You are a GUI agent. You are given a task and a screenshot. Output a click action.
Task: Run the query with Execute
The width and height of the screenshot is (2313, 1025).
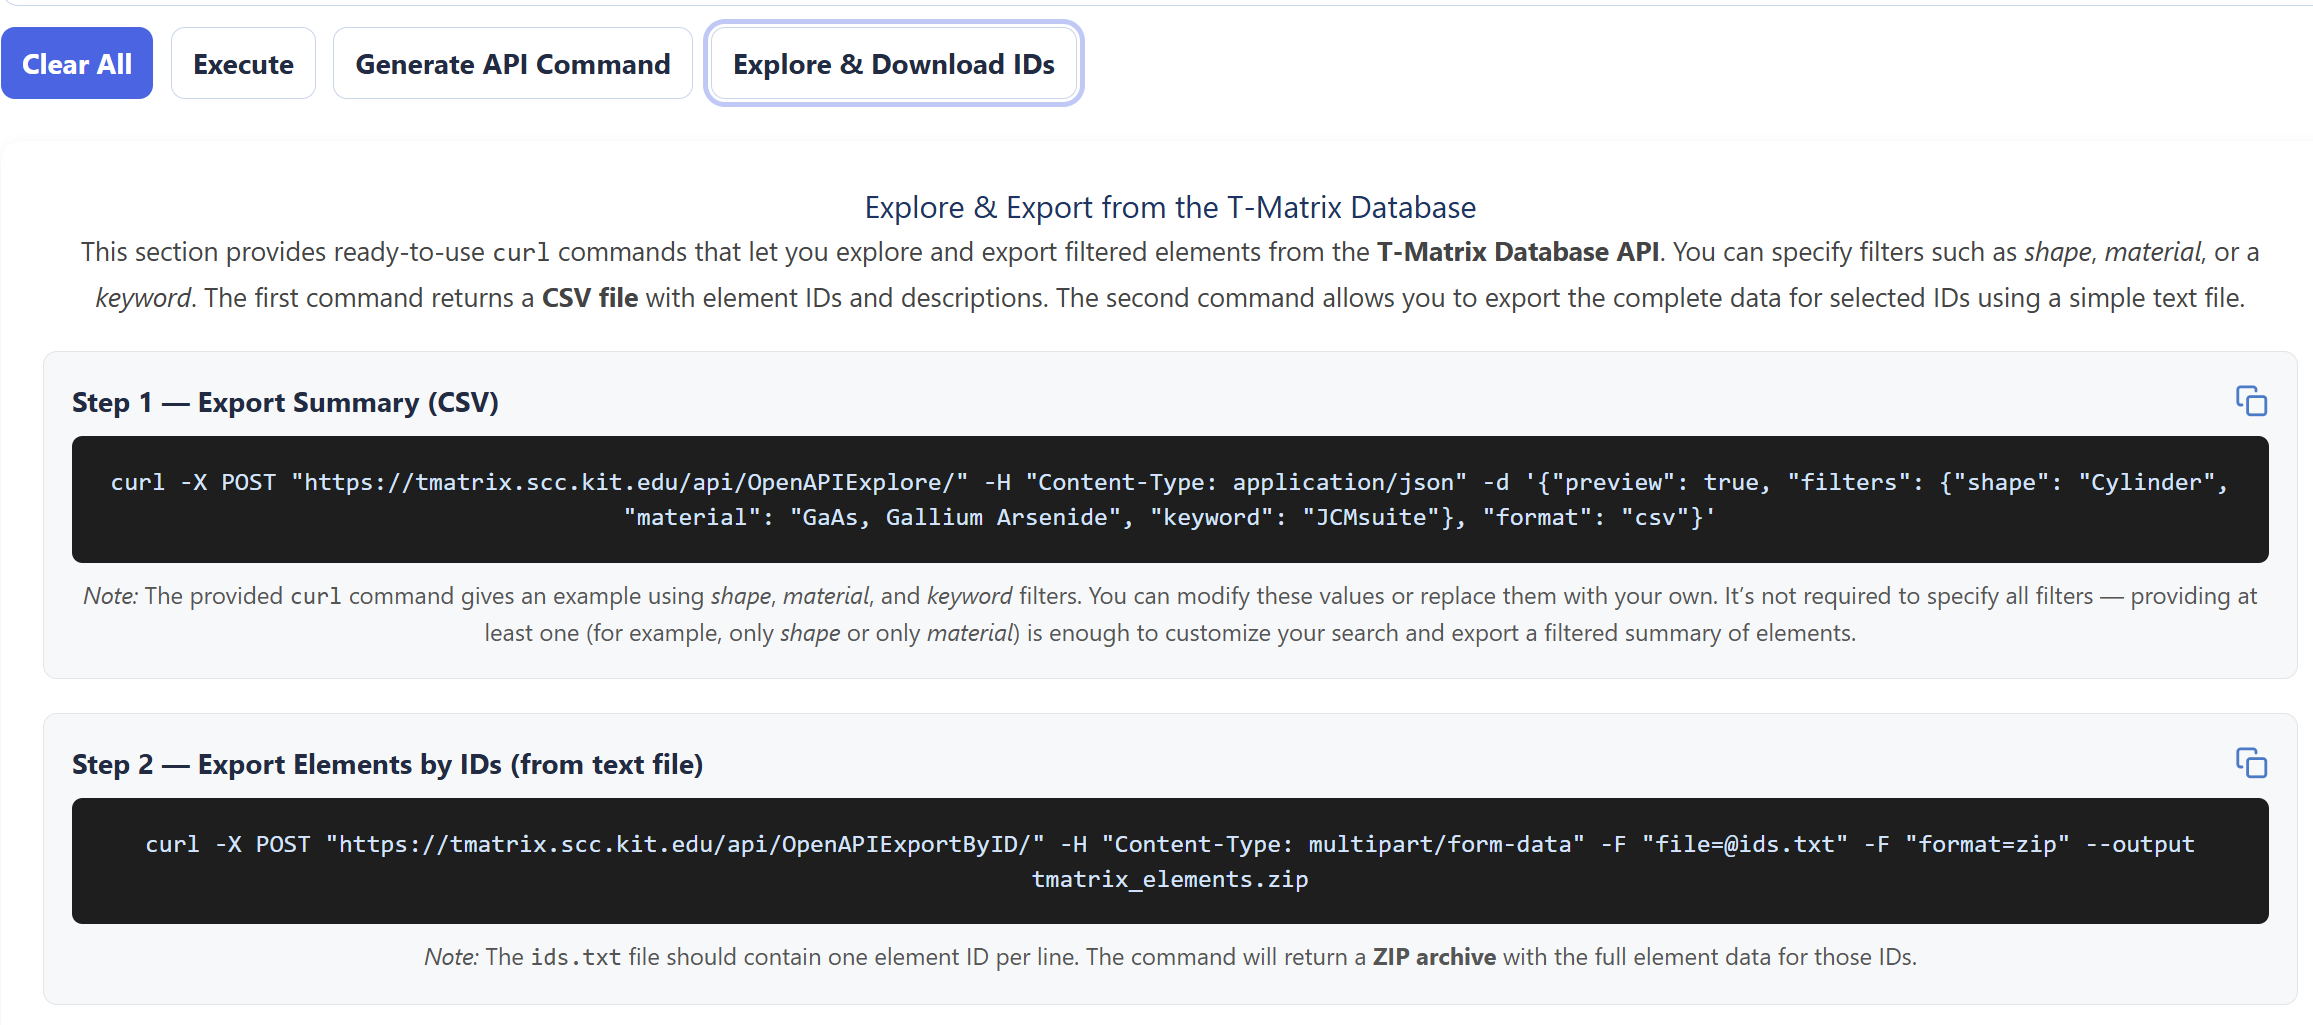tap(243, 64)
